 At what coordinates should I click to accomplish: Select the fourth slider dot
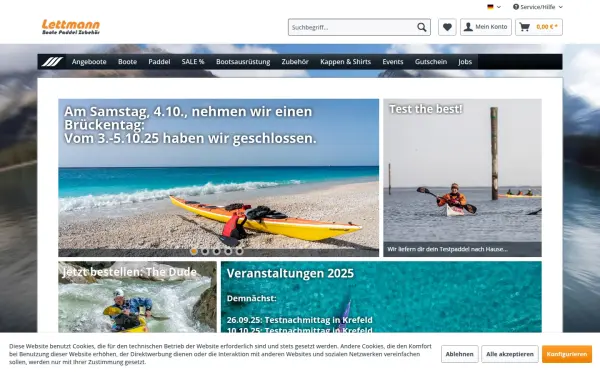click(228, 251)
